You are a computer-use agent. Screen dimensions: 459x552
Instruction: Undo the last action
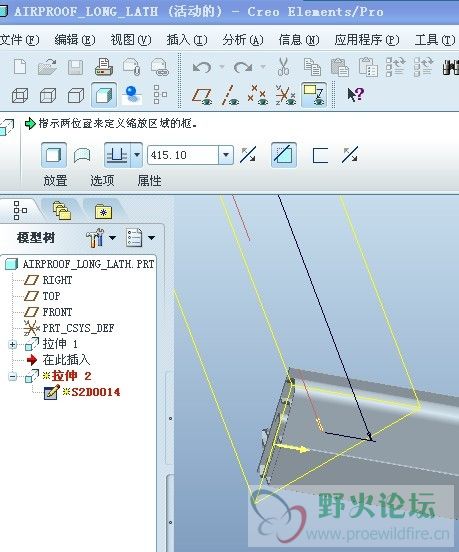pyautogui.click(x=202, y=67)
